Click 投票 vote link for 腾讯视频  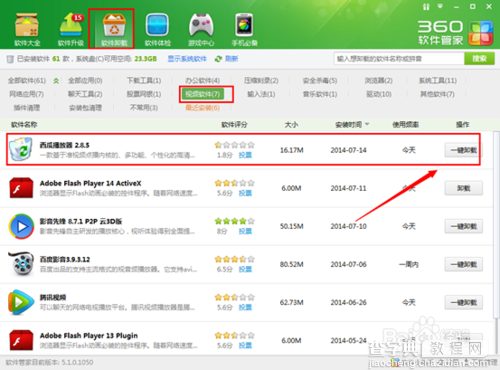click(245, 307)
